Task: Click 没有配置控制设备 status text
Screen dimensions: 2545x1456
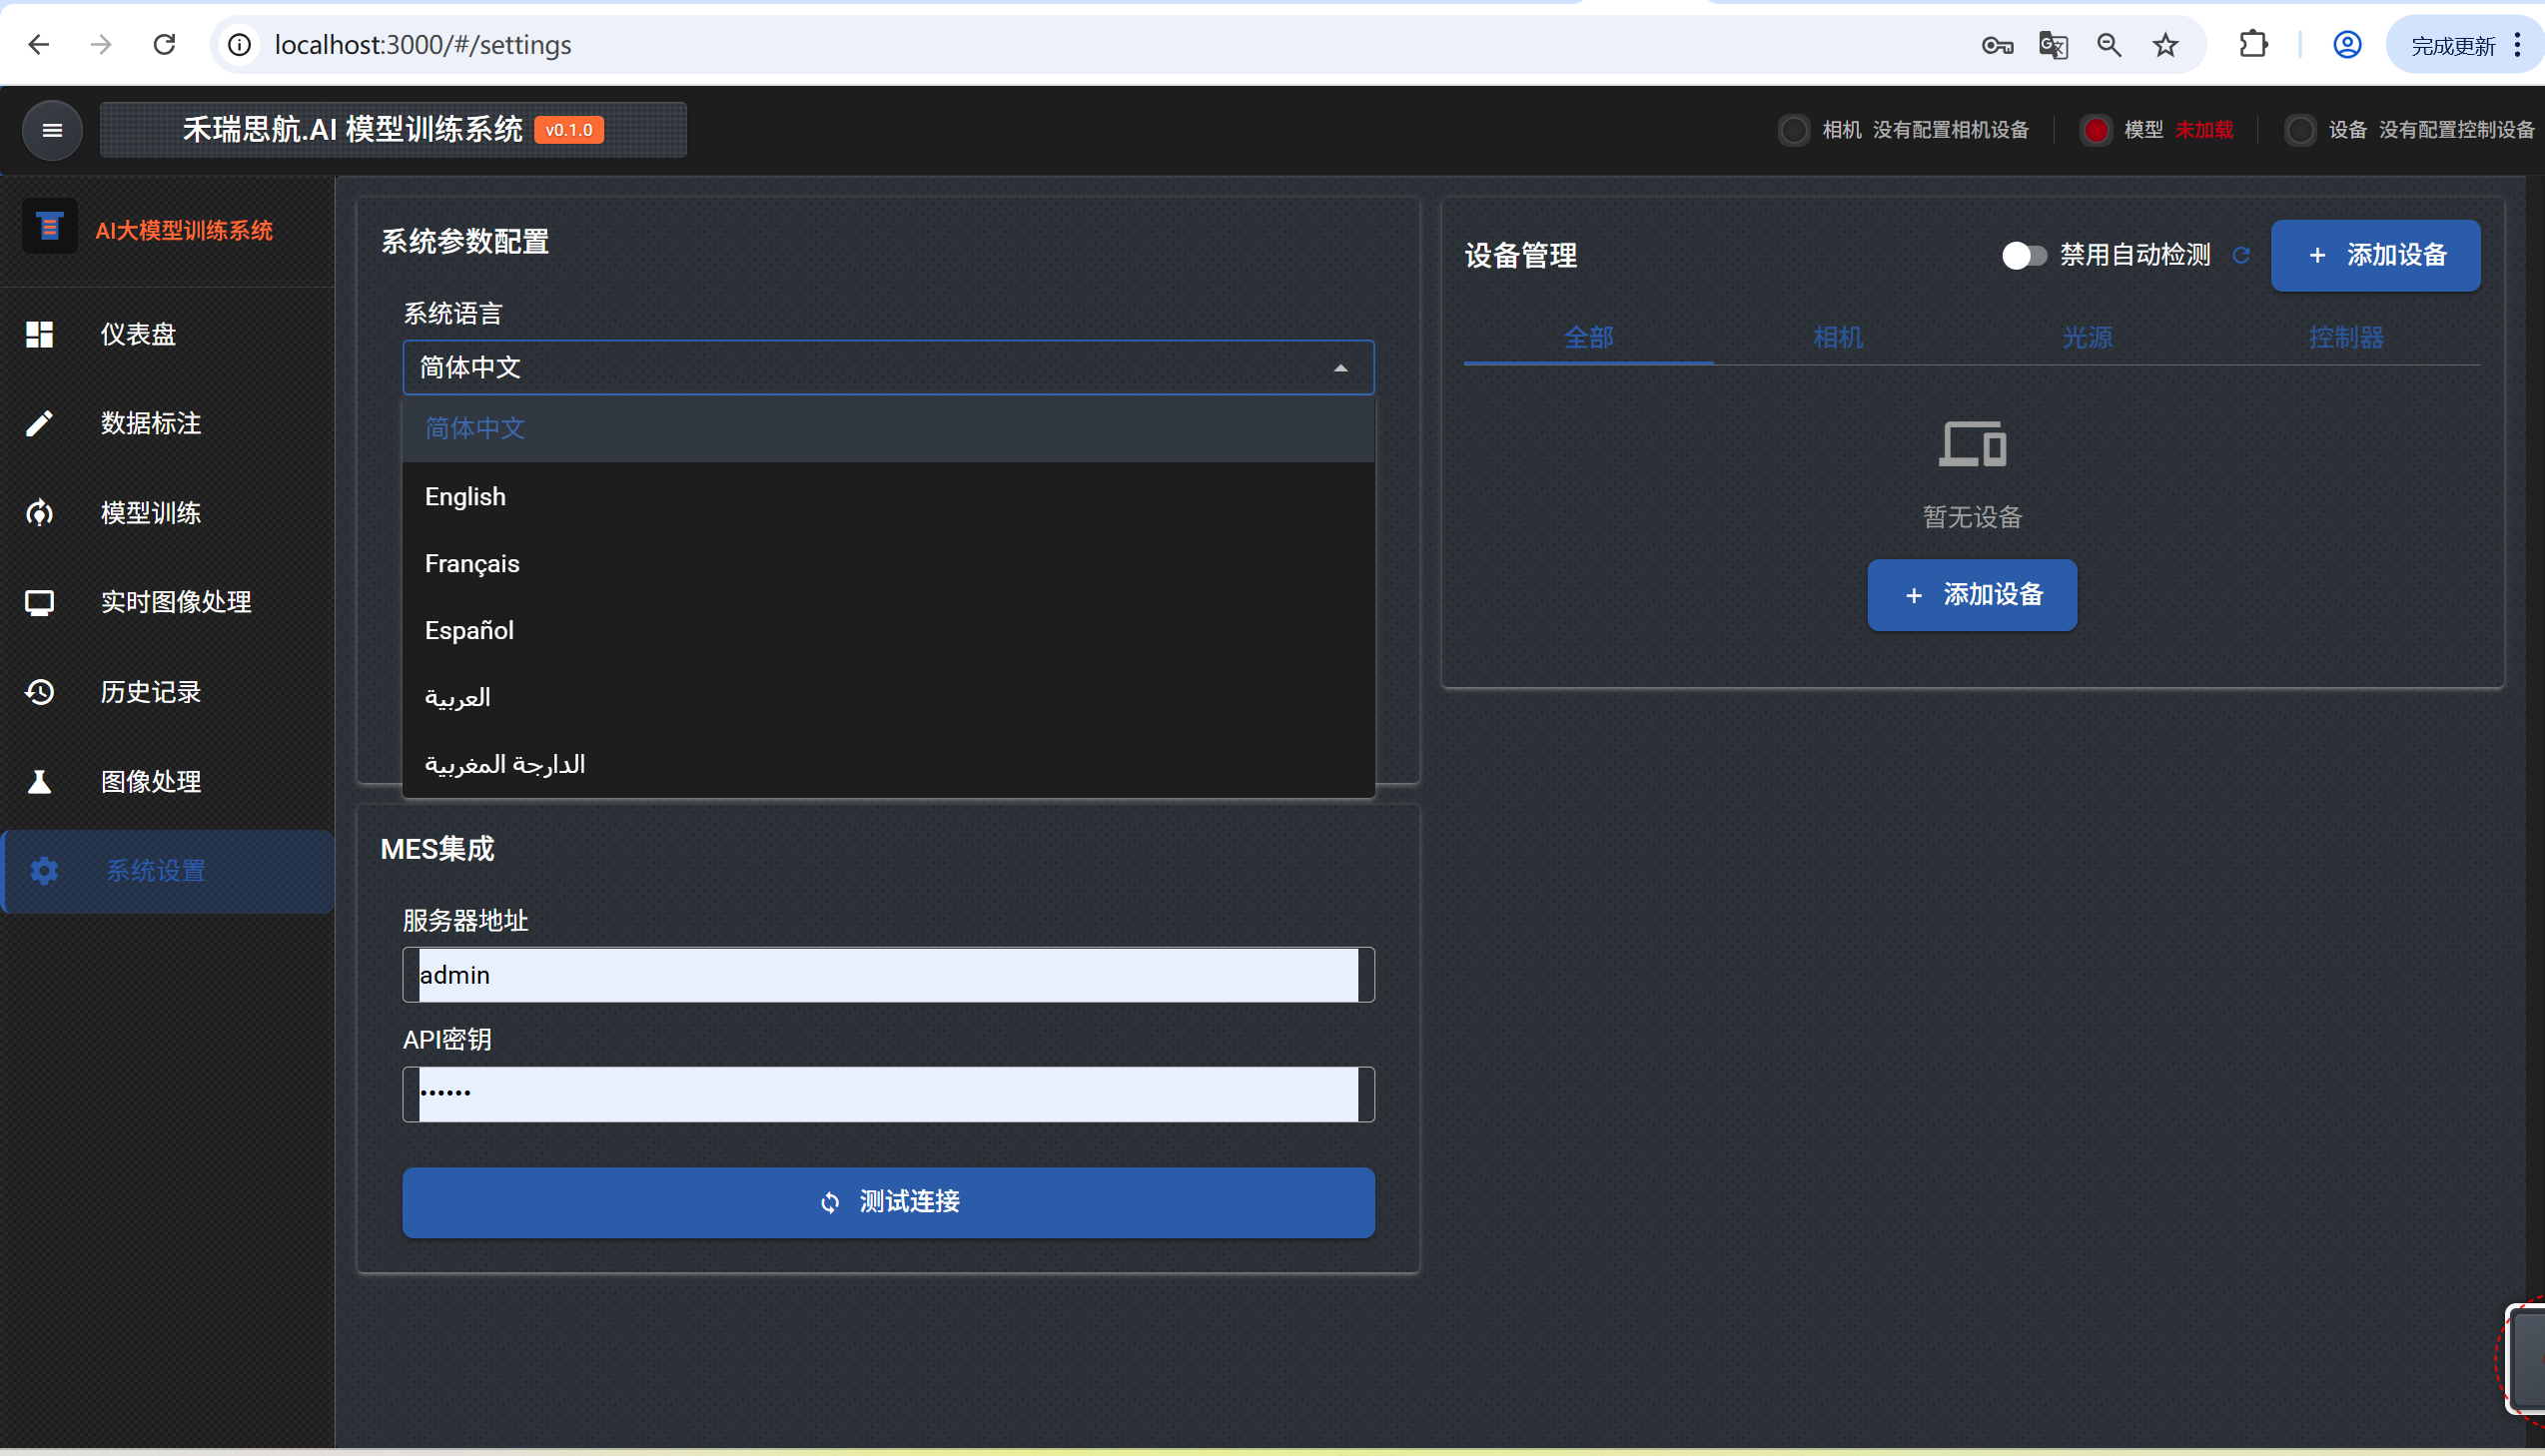Action: pyautogui.click(x=2456, y=130)
